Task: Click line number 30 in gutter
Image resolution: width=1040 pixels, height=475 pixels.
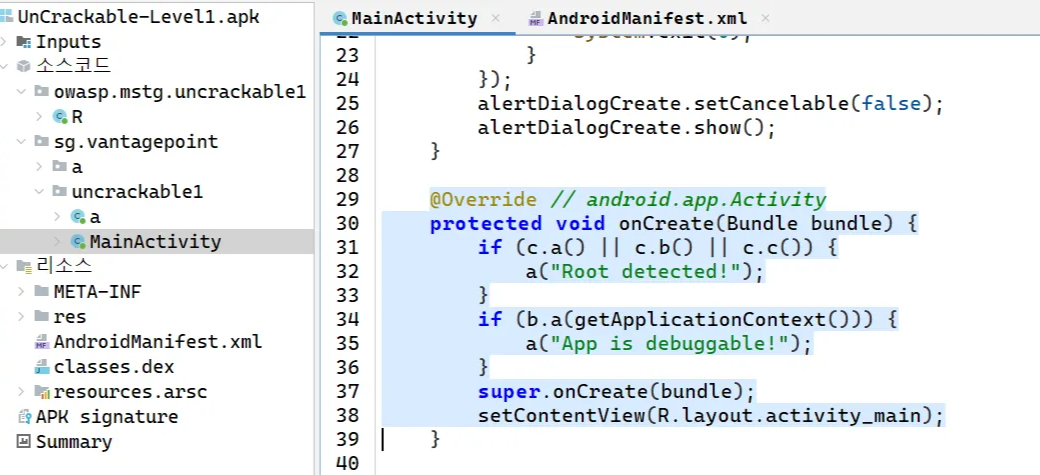Action: coord(348,223)
